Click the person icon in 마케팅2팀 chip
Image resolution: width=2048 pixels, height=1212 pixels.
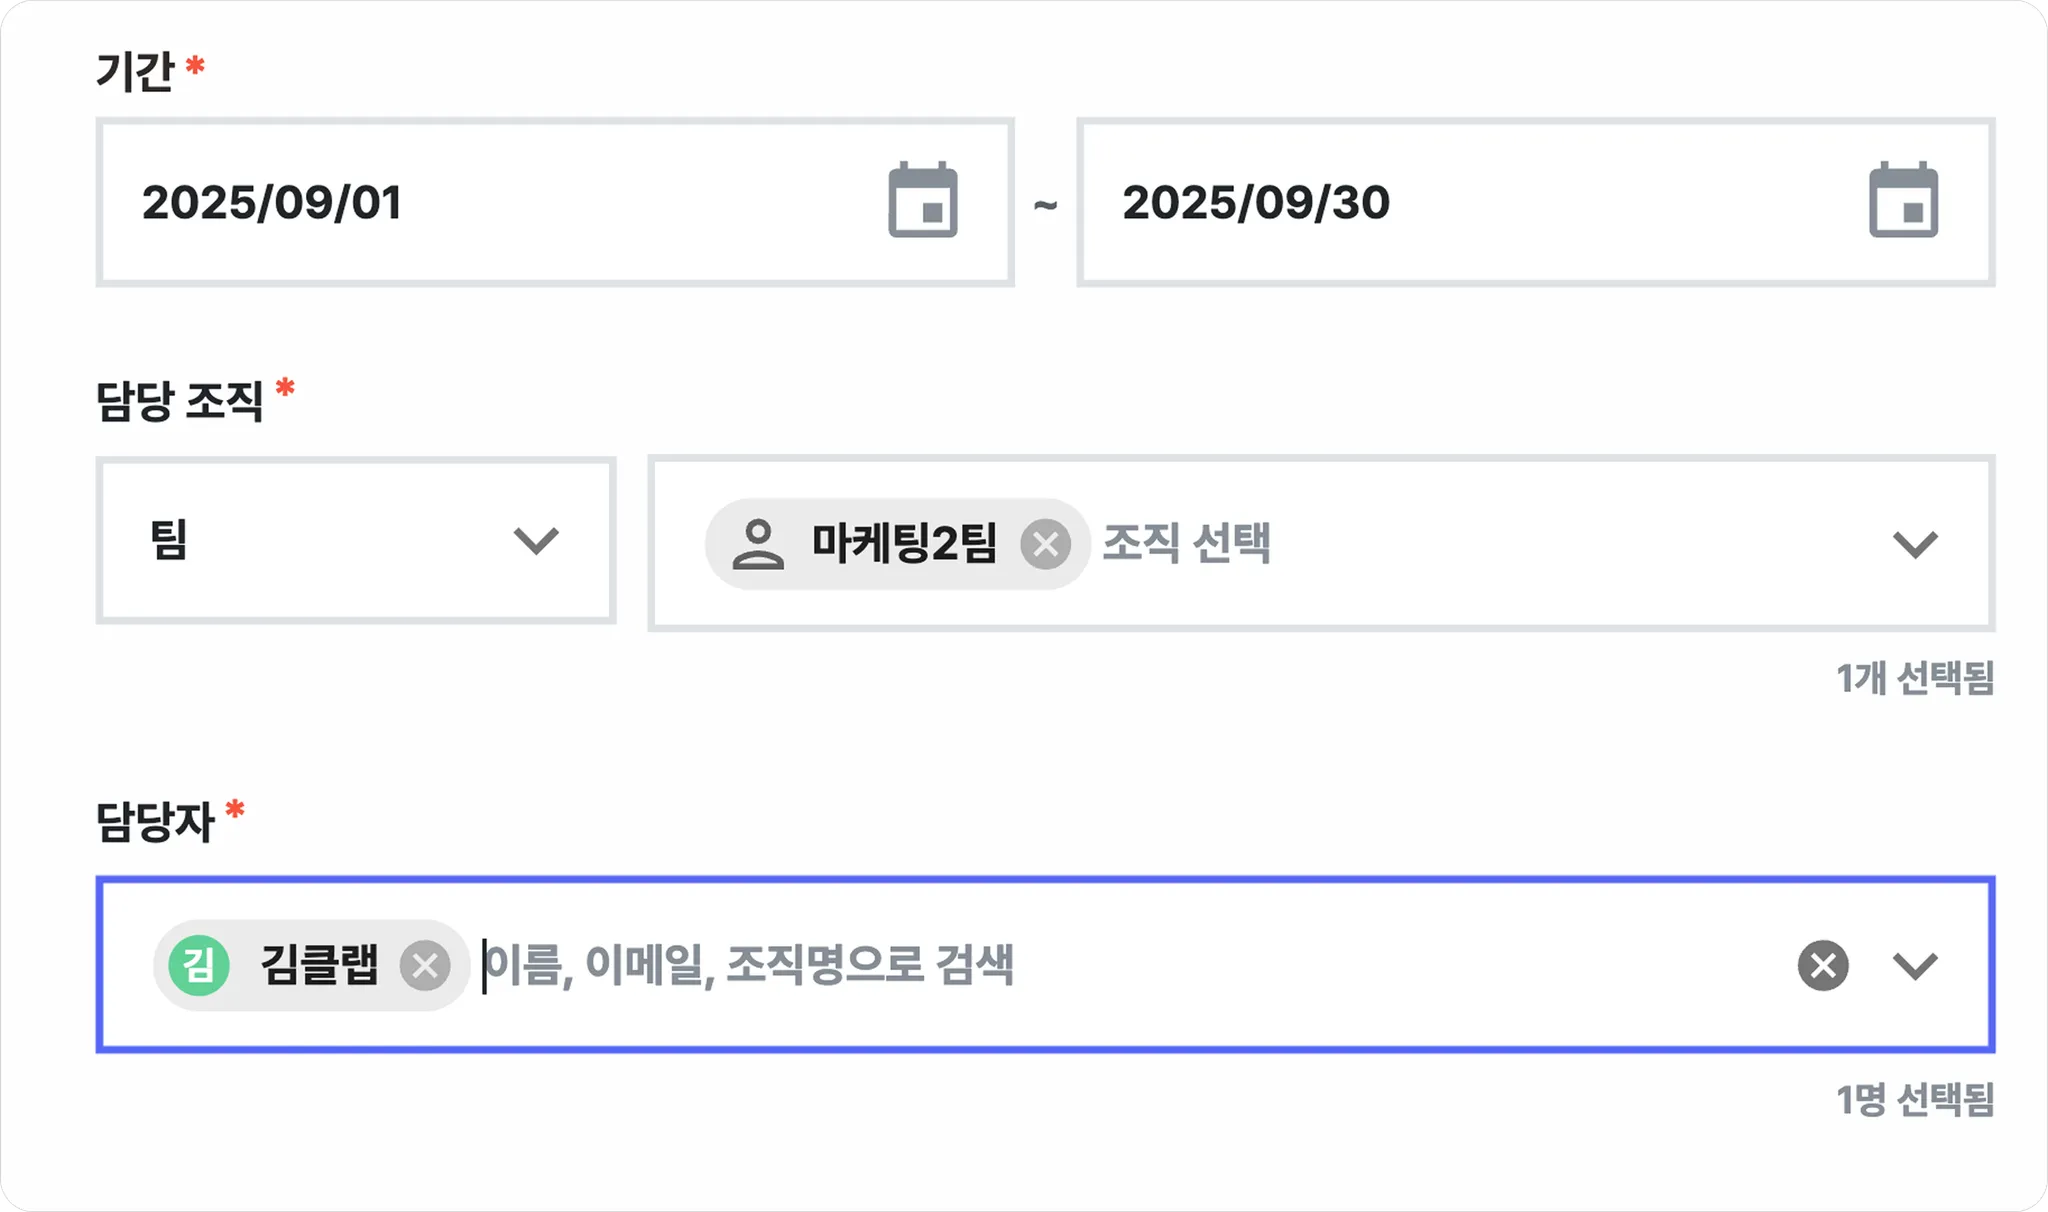point(758,544)
